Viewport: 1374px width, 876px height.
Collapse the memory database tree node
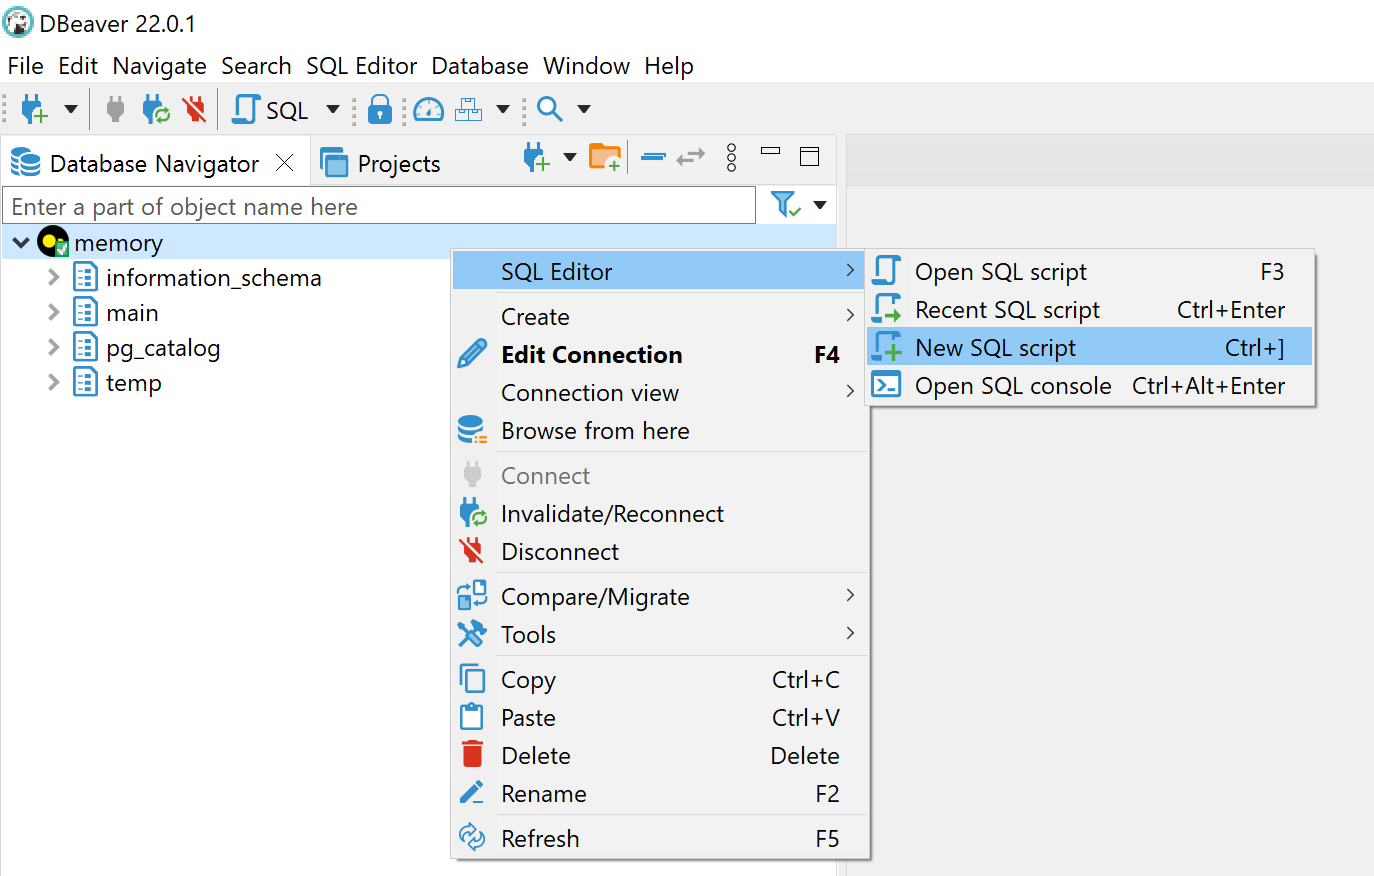(x=21, y=242)
